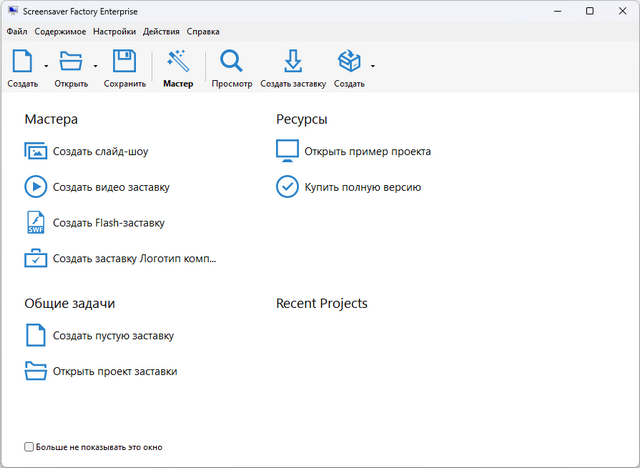Expand dropdown arrow beside package Создать button
The width and height of the screenshot is (640, 468).
(373, 67)
